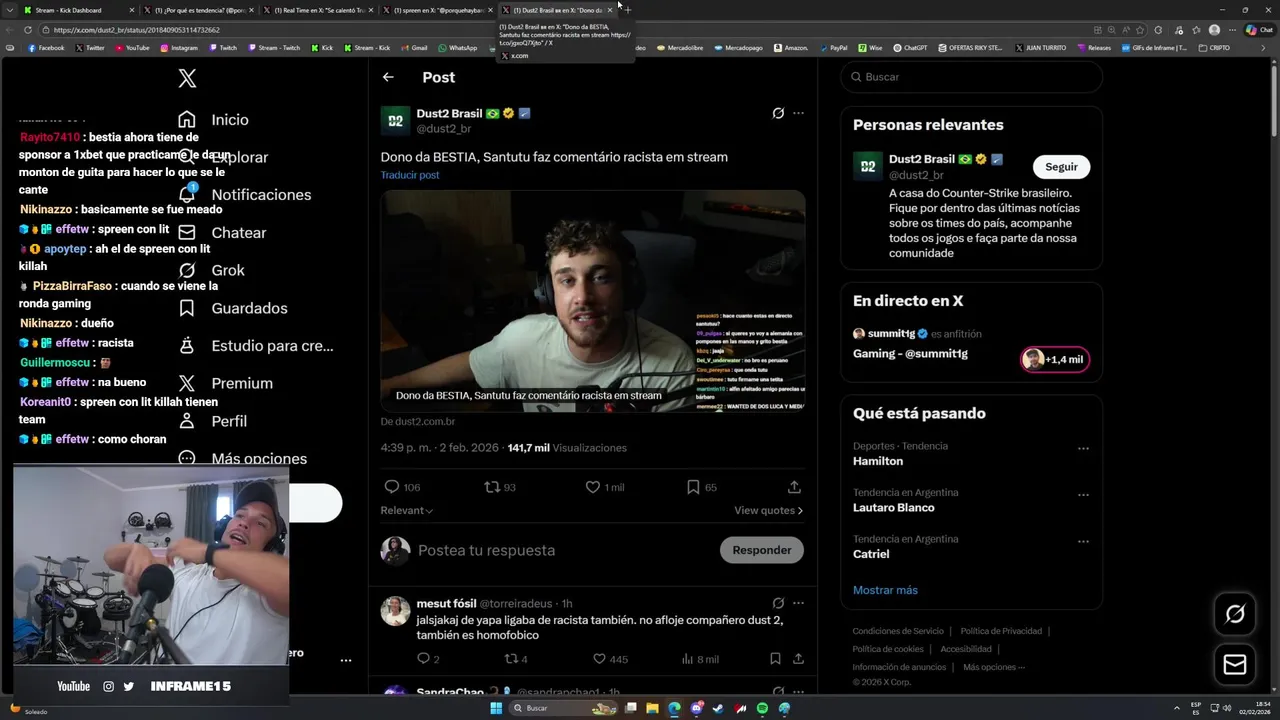Click the X logo in the sidebar

(x=187, y=77)
